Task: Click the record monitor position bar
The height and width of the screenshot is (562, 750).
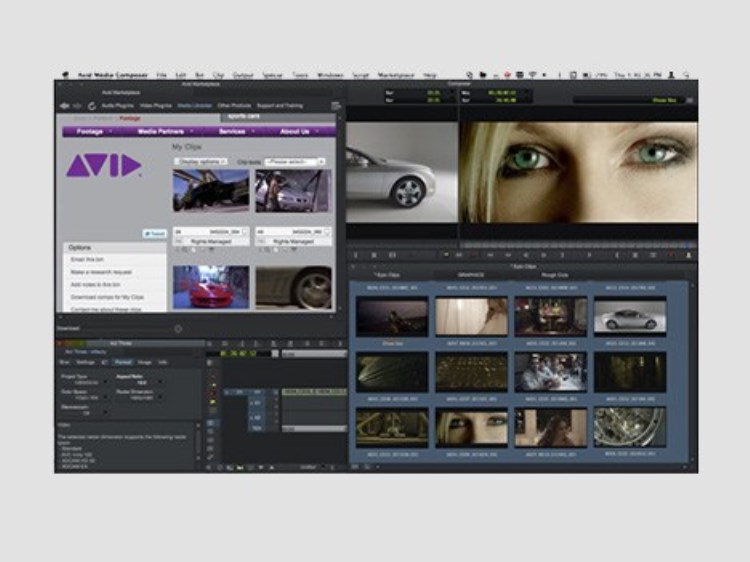Action: tap(579, 245)
